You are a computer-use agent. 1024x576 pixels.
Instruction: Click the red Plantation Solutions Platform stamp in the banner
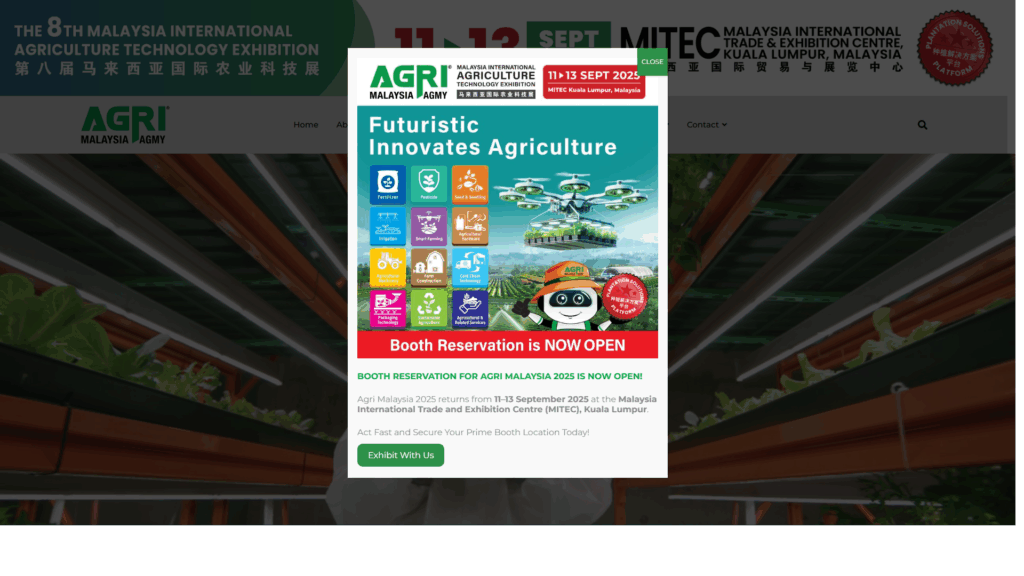(954, 48)
